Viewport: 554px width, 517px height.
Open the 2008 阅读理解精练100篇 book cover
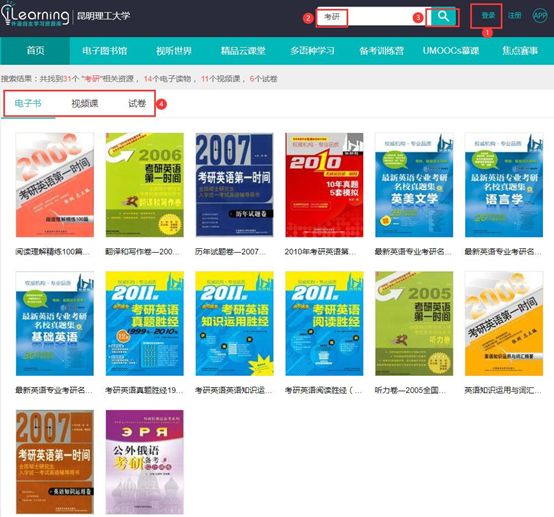pyautogui.click(x=55, y=185)
